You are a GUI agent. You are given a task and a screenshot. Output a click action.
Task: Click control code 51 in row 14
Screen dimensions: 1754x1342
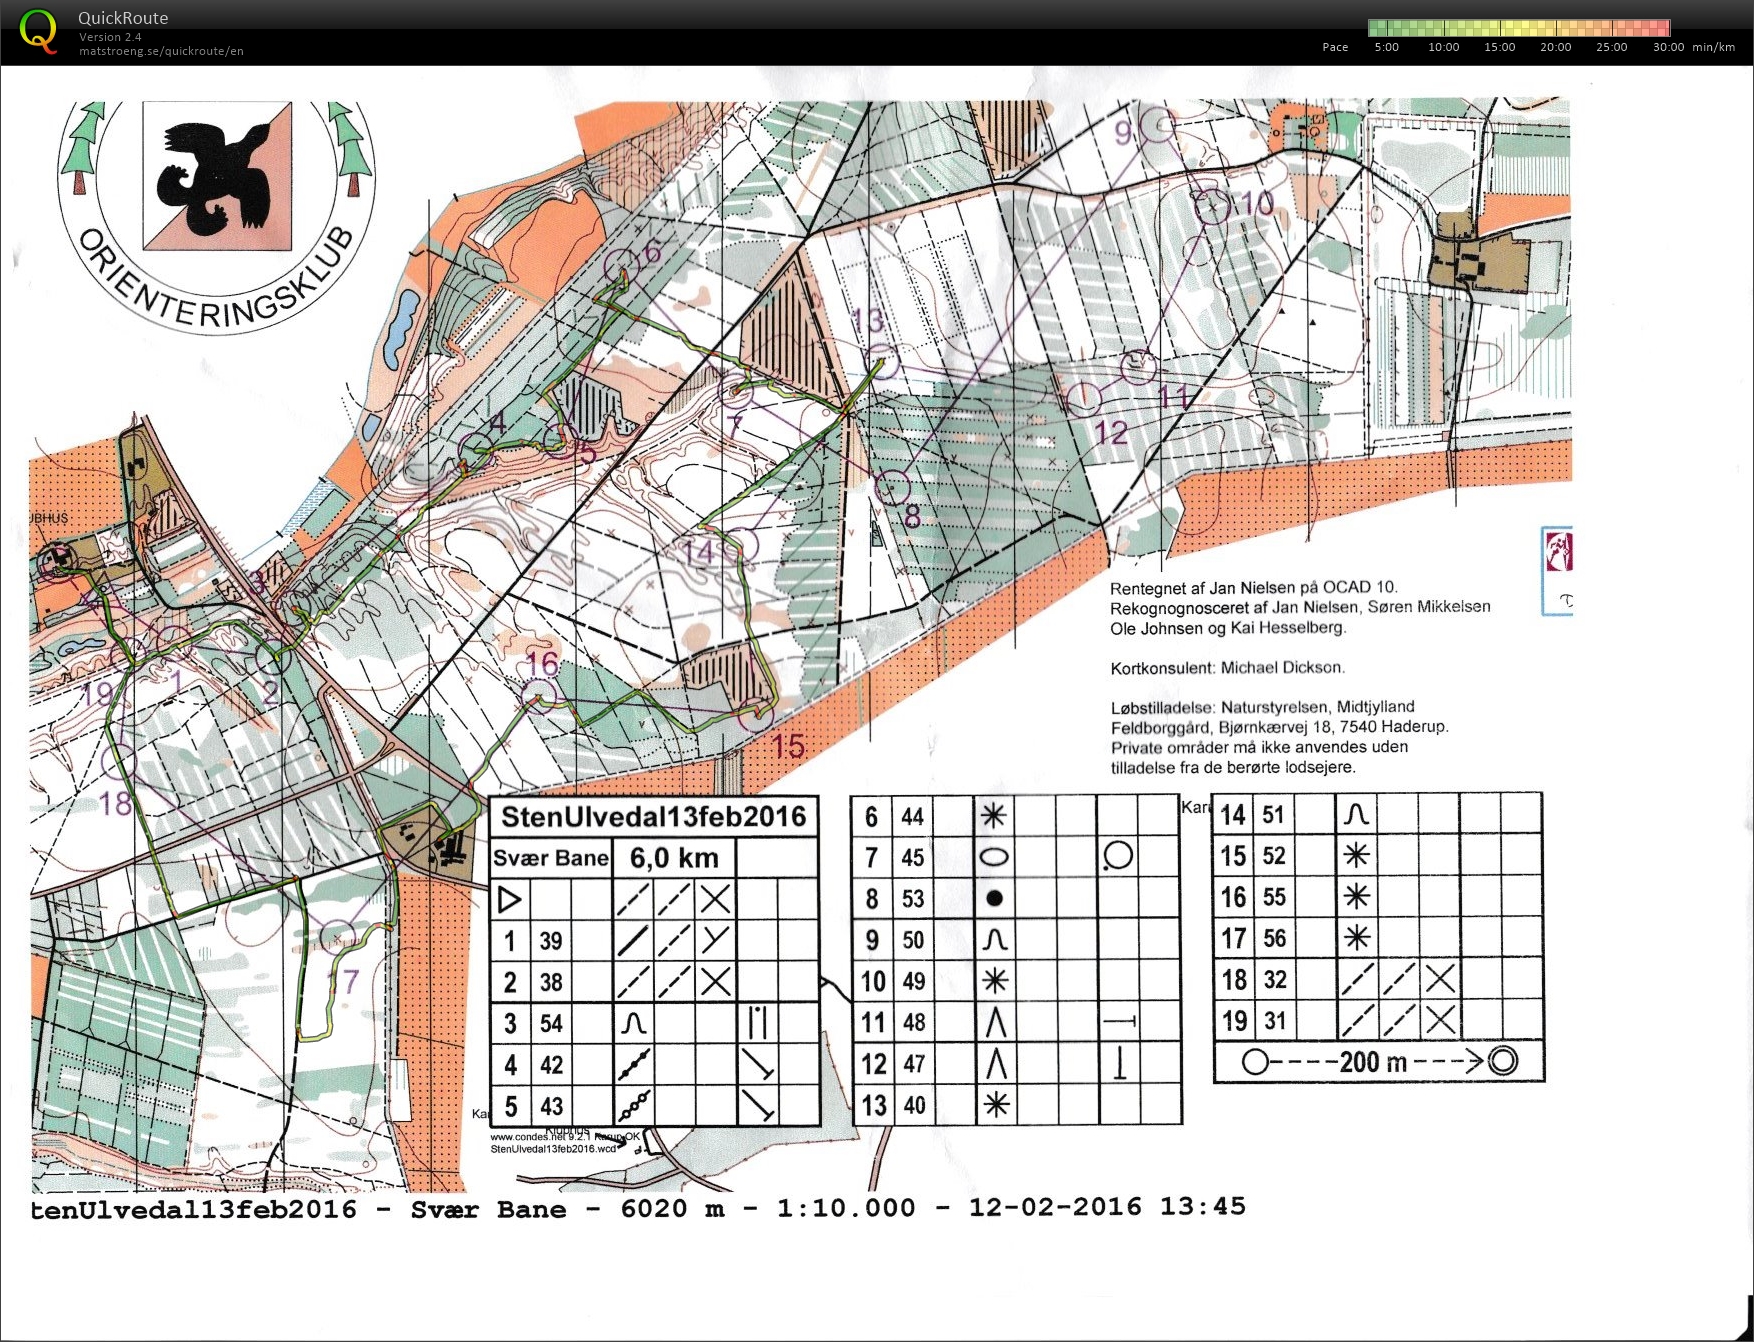click(1273, 815)
